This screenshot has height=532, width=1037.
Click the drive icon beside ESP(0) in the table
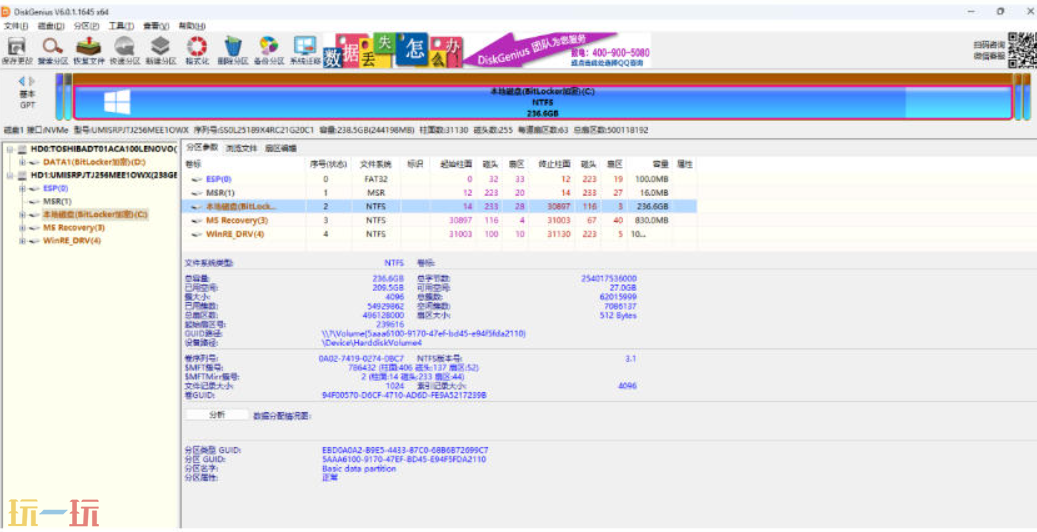coord(196,179)
